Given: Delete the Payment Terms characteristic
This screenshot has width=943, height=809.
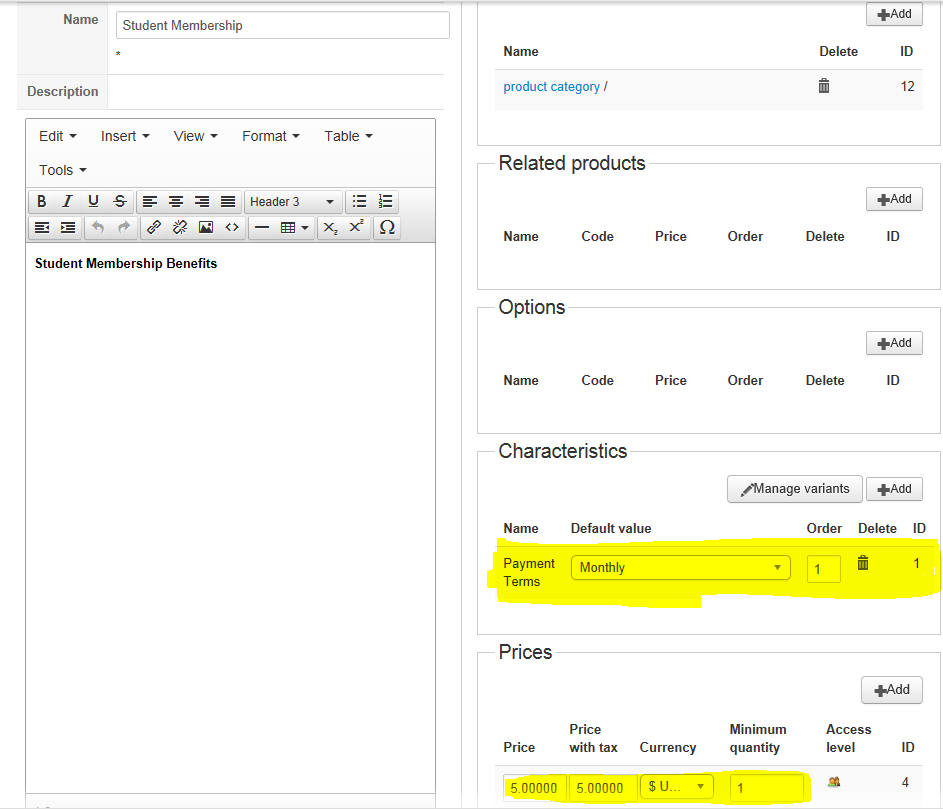Looking at the screenshot, I should pos(863,564).
